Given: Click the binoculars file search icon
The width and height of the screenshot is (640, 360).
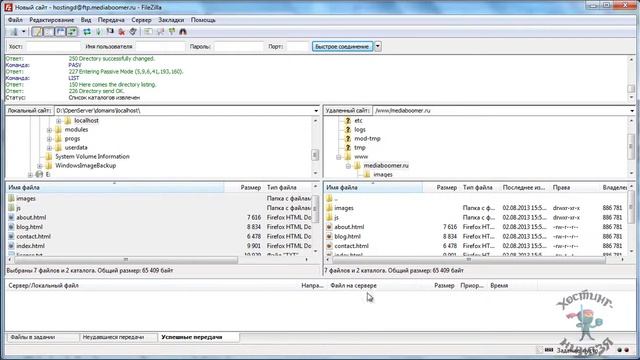Looking at the screenshot, I should (x=183, y=31).
